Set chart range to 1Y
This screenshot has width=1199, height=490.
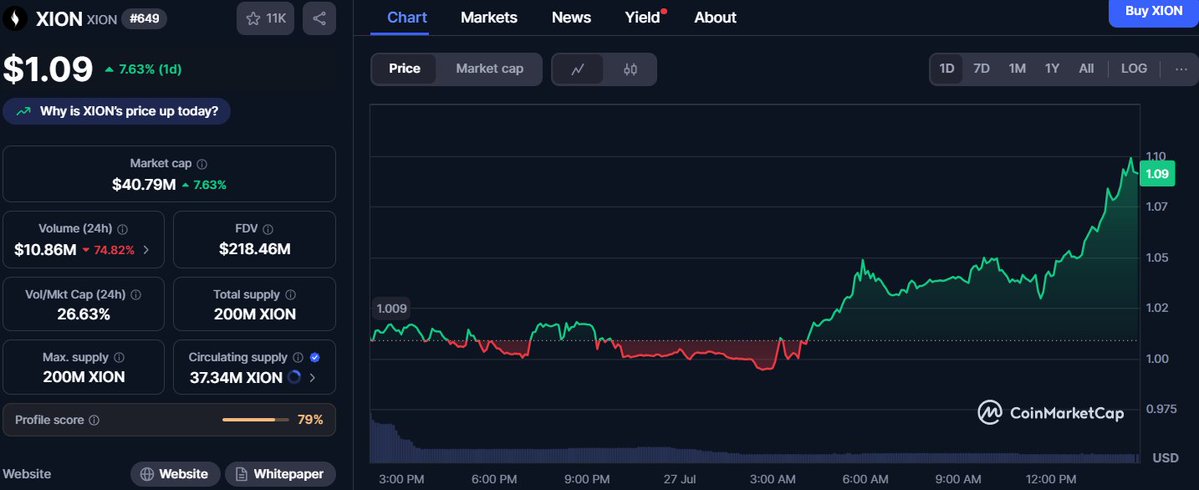pyautogui.click(x=1052, y=69)
